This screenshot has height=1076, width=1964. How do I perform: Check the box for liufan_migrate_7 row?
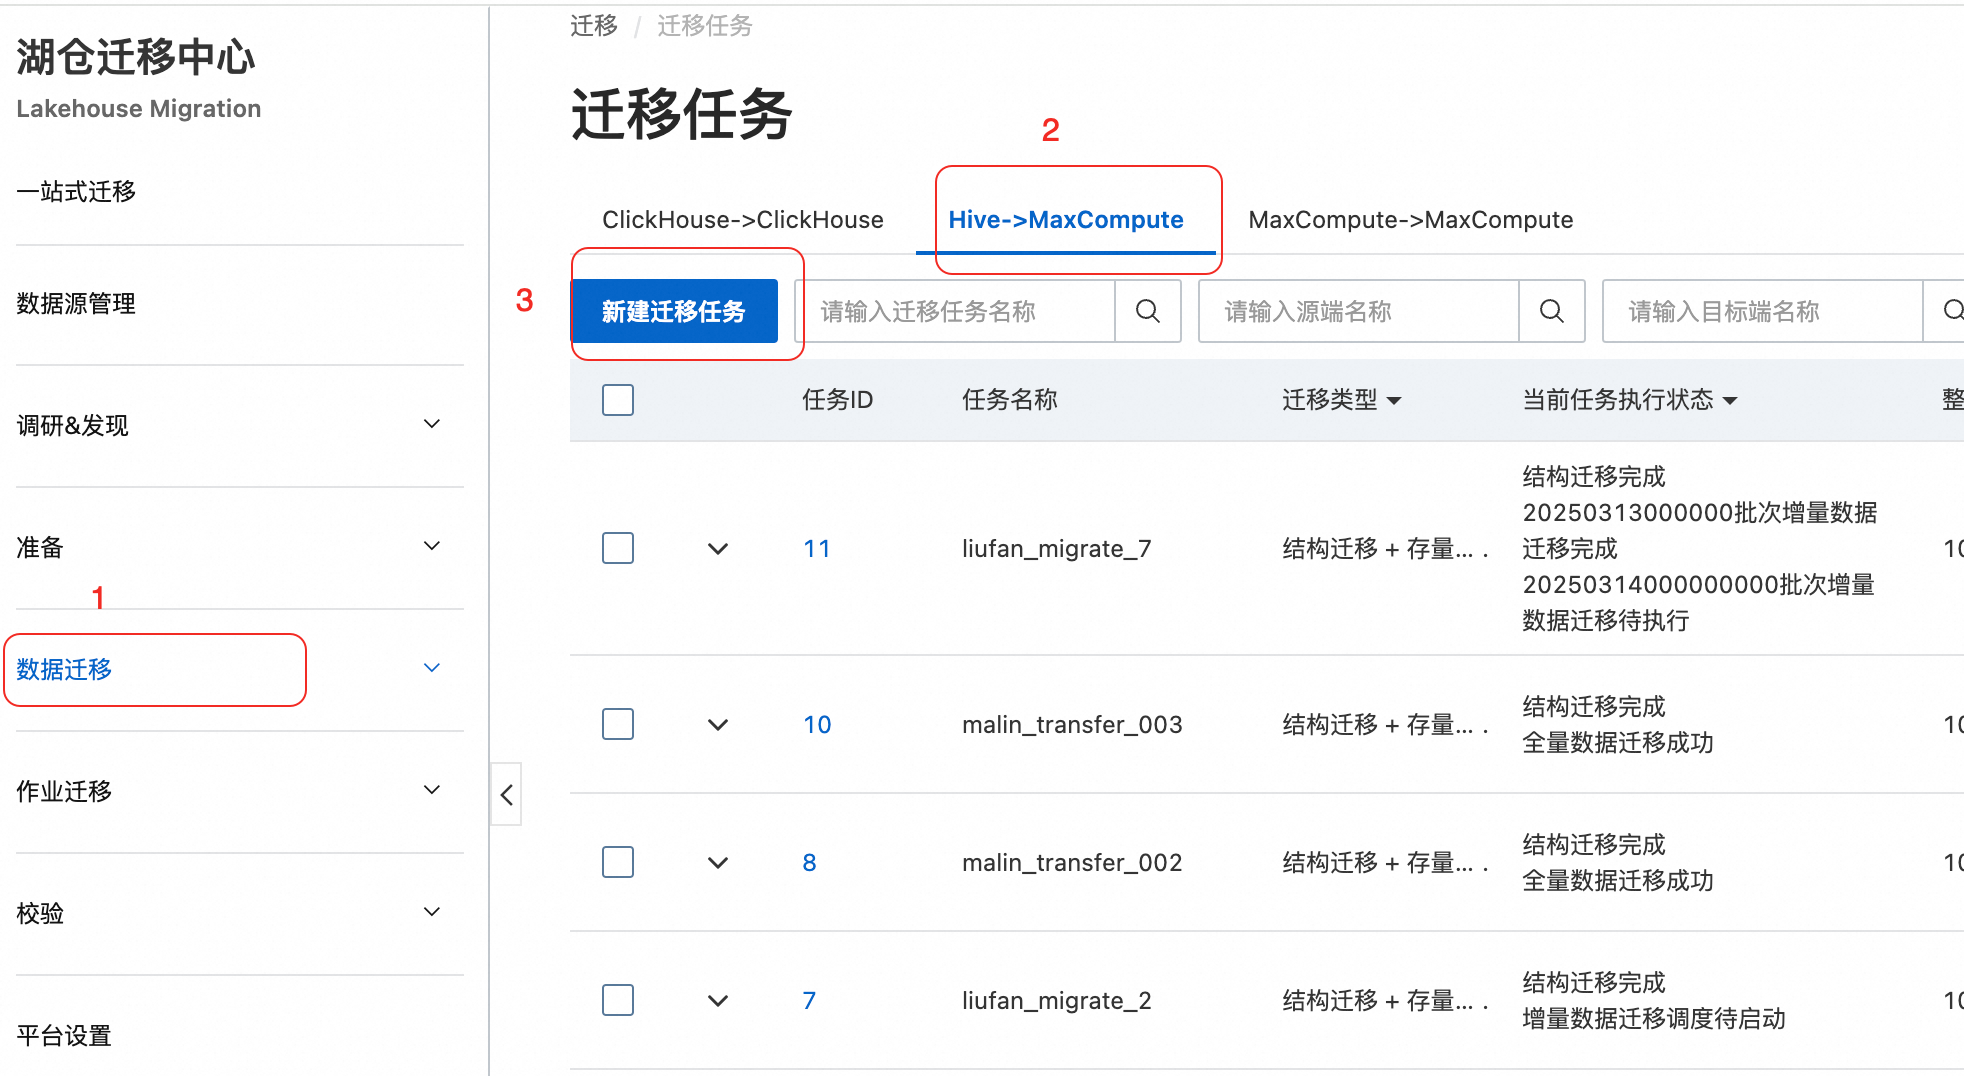pos(618,548)
